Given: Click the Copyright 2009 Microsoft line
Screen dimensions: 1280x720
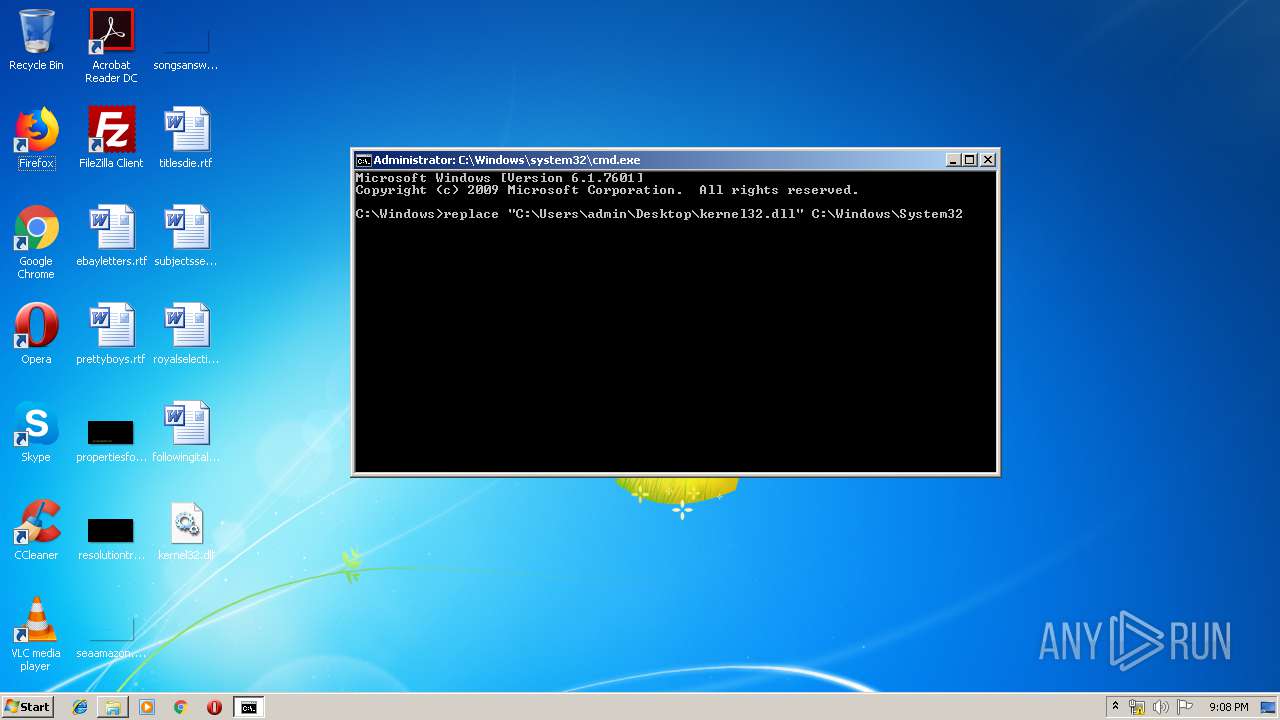Looking at the screenshot, I should pos(607,190).
